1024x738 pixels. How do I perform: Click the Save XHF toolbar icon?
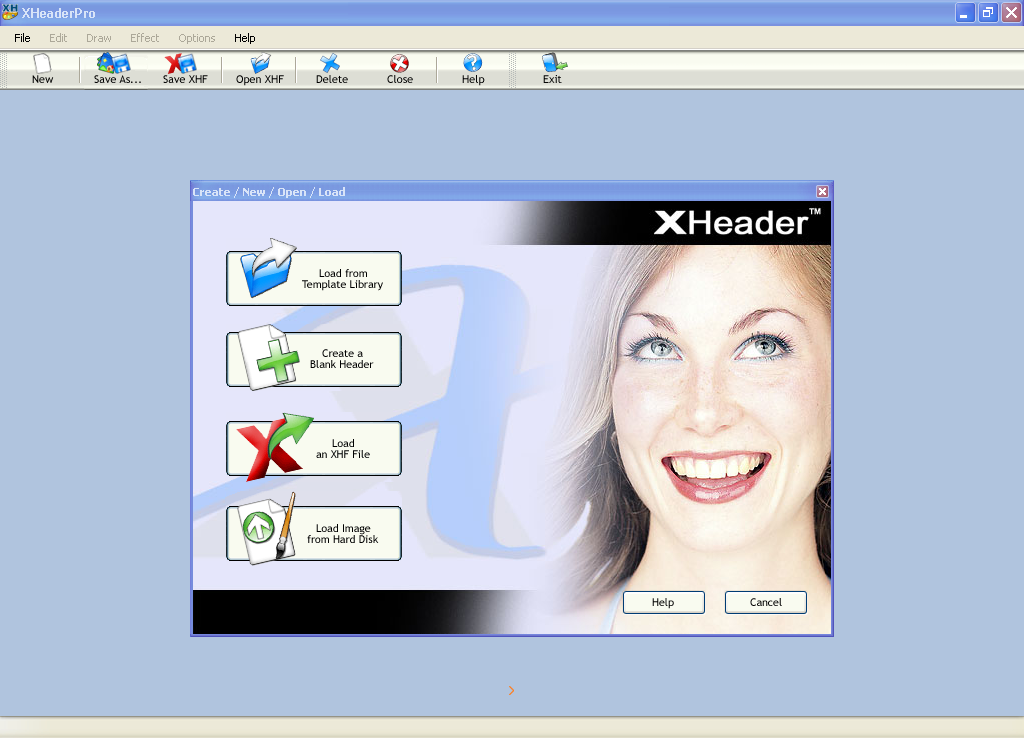coord(185,69)
